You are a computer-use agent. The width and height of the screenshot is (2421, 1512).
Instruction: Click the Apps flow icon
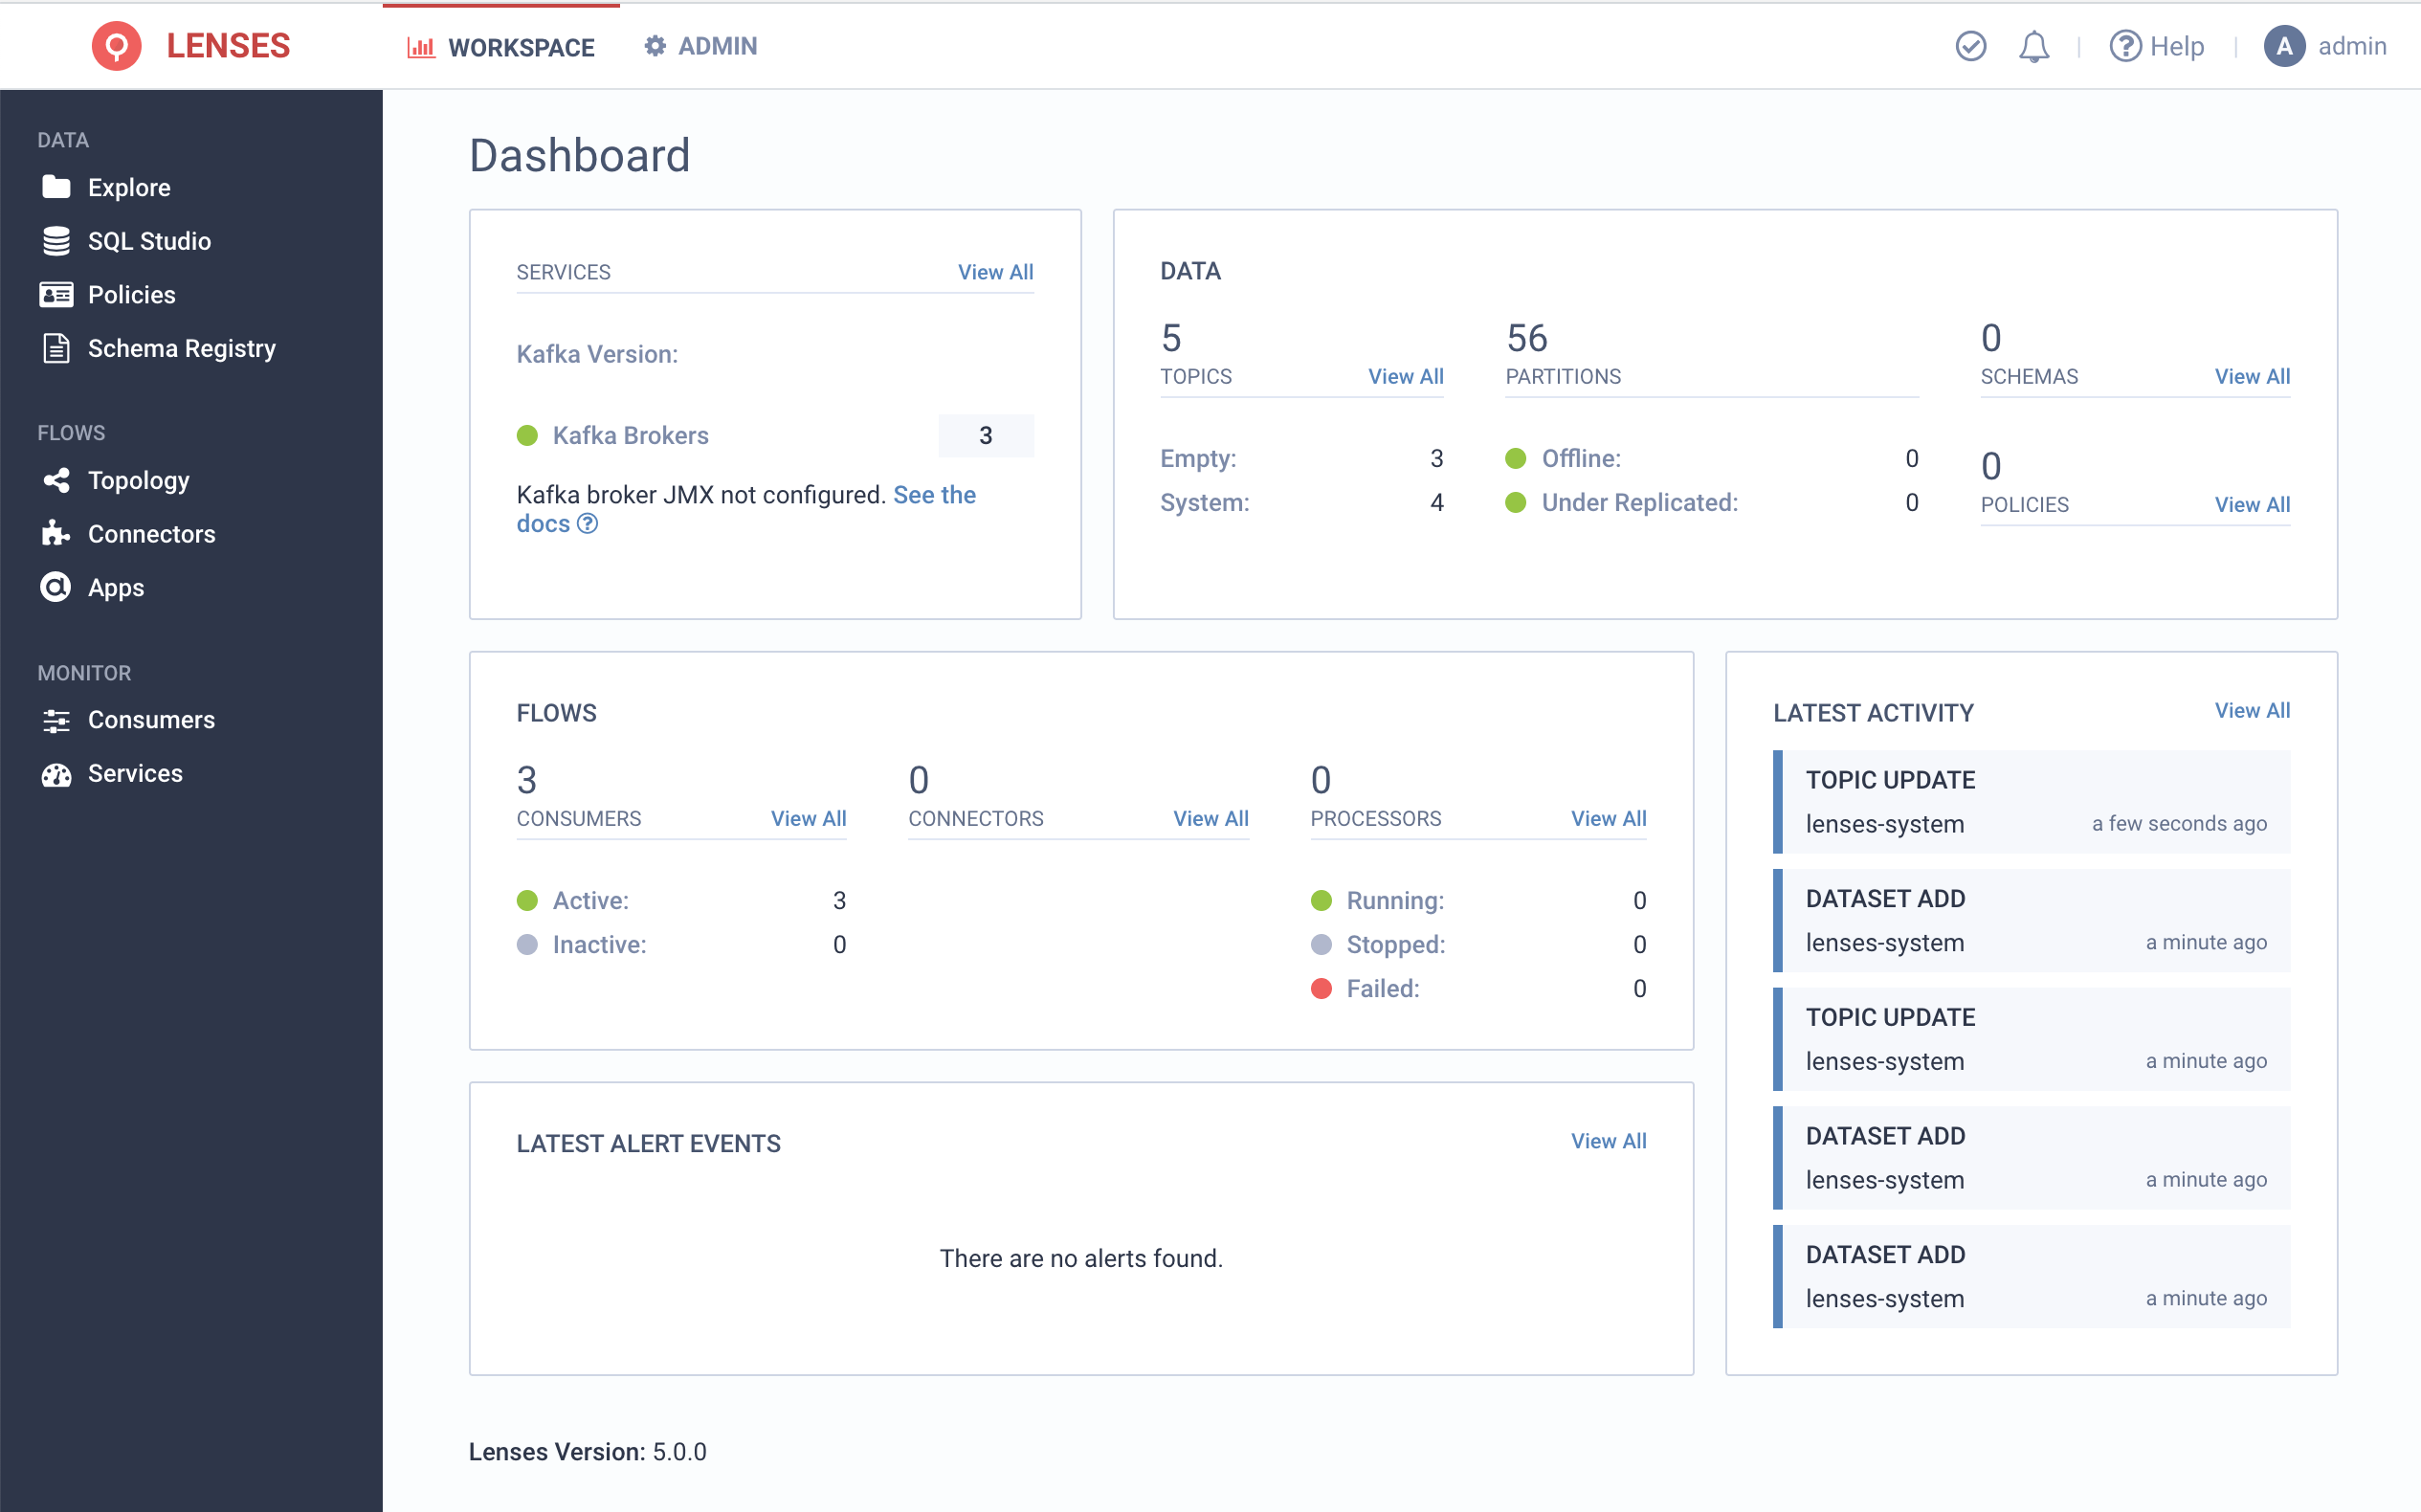(x=54, y=587)
